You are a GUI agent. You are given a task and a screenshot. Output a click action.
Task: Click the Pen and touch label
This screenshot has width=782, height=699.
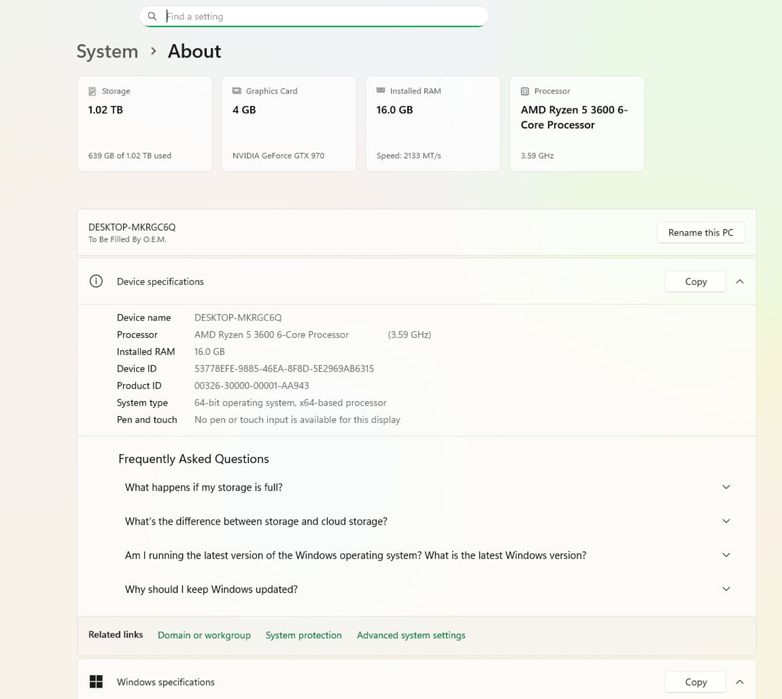click(x=147, y=420)
